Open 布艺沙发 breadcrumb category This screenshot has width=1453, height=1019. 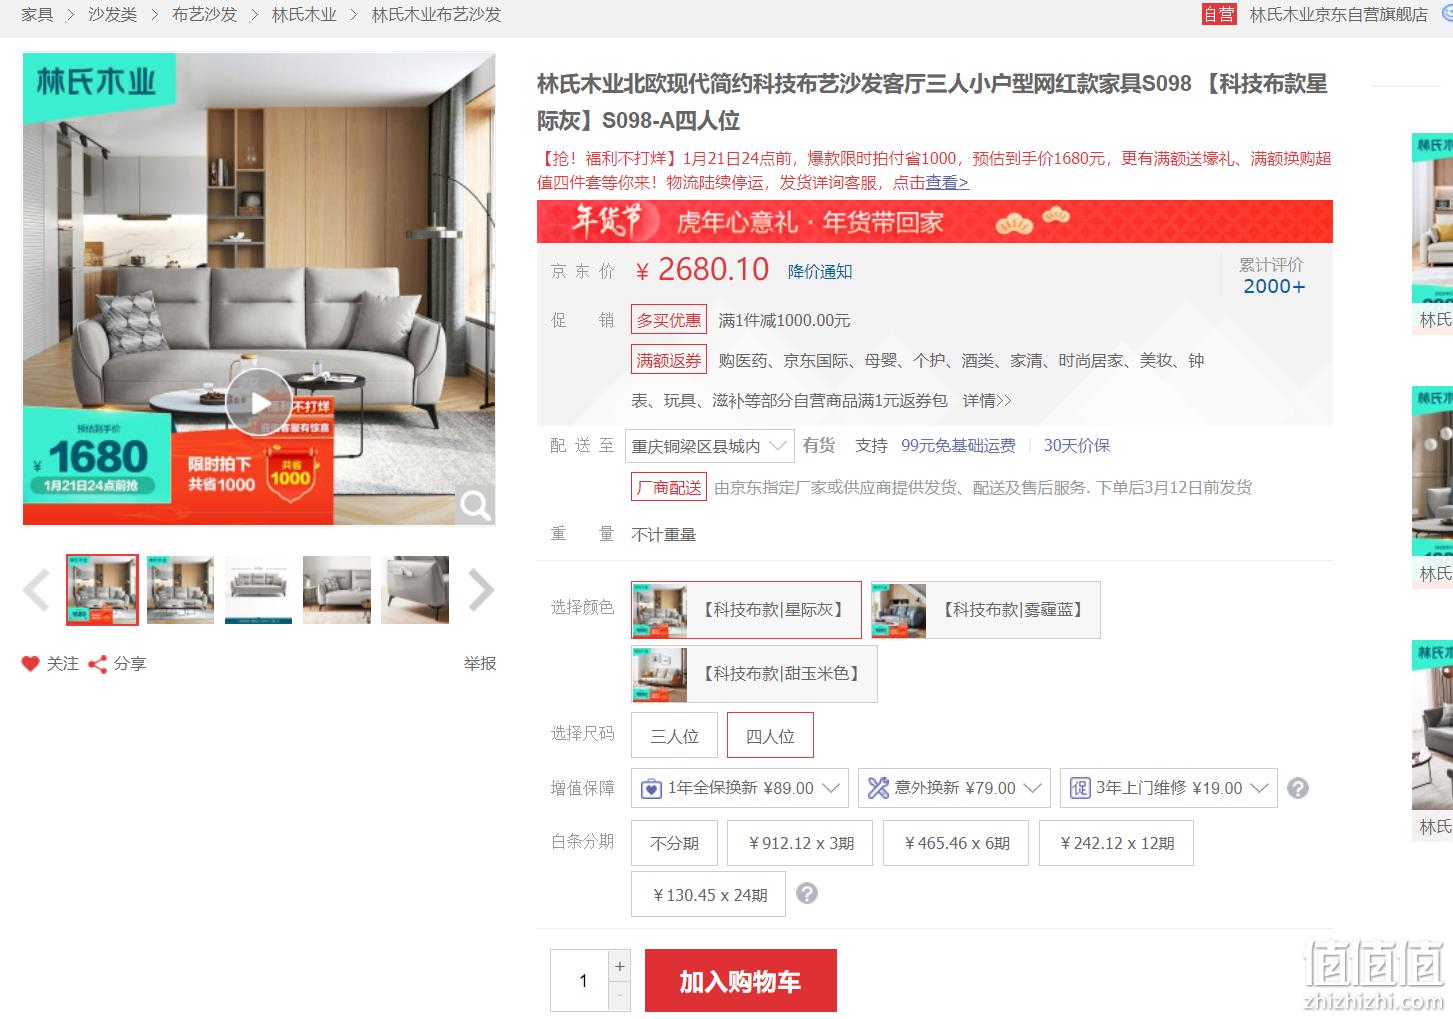coord(204,15)
